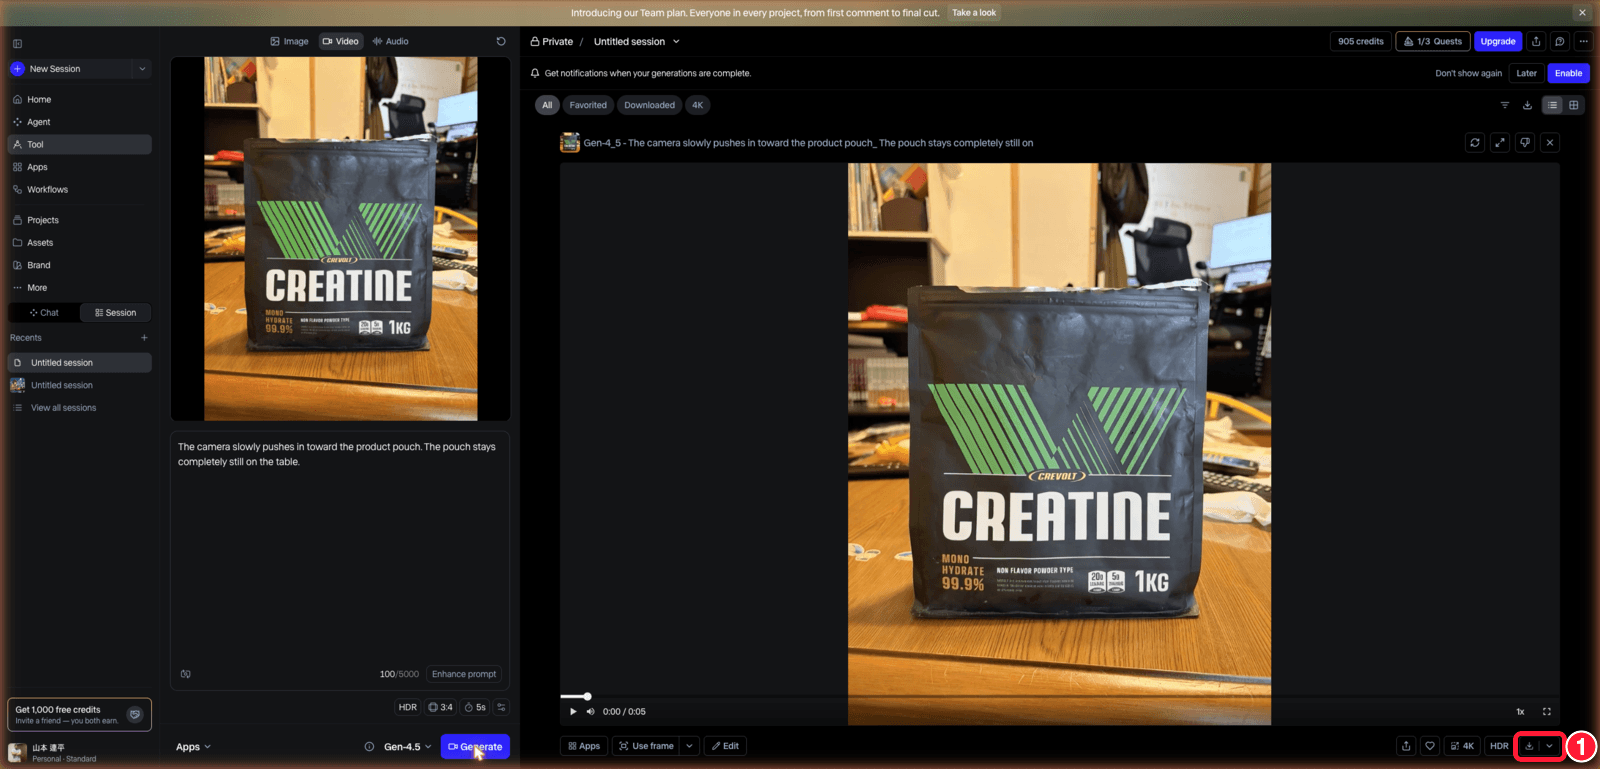Expand the download options chevron
This screenshot has width=1600, height=769.
[1550, 746]
